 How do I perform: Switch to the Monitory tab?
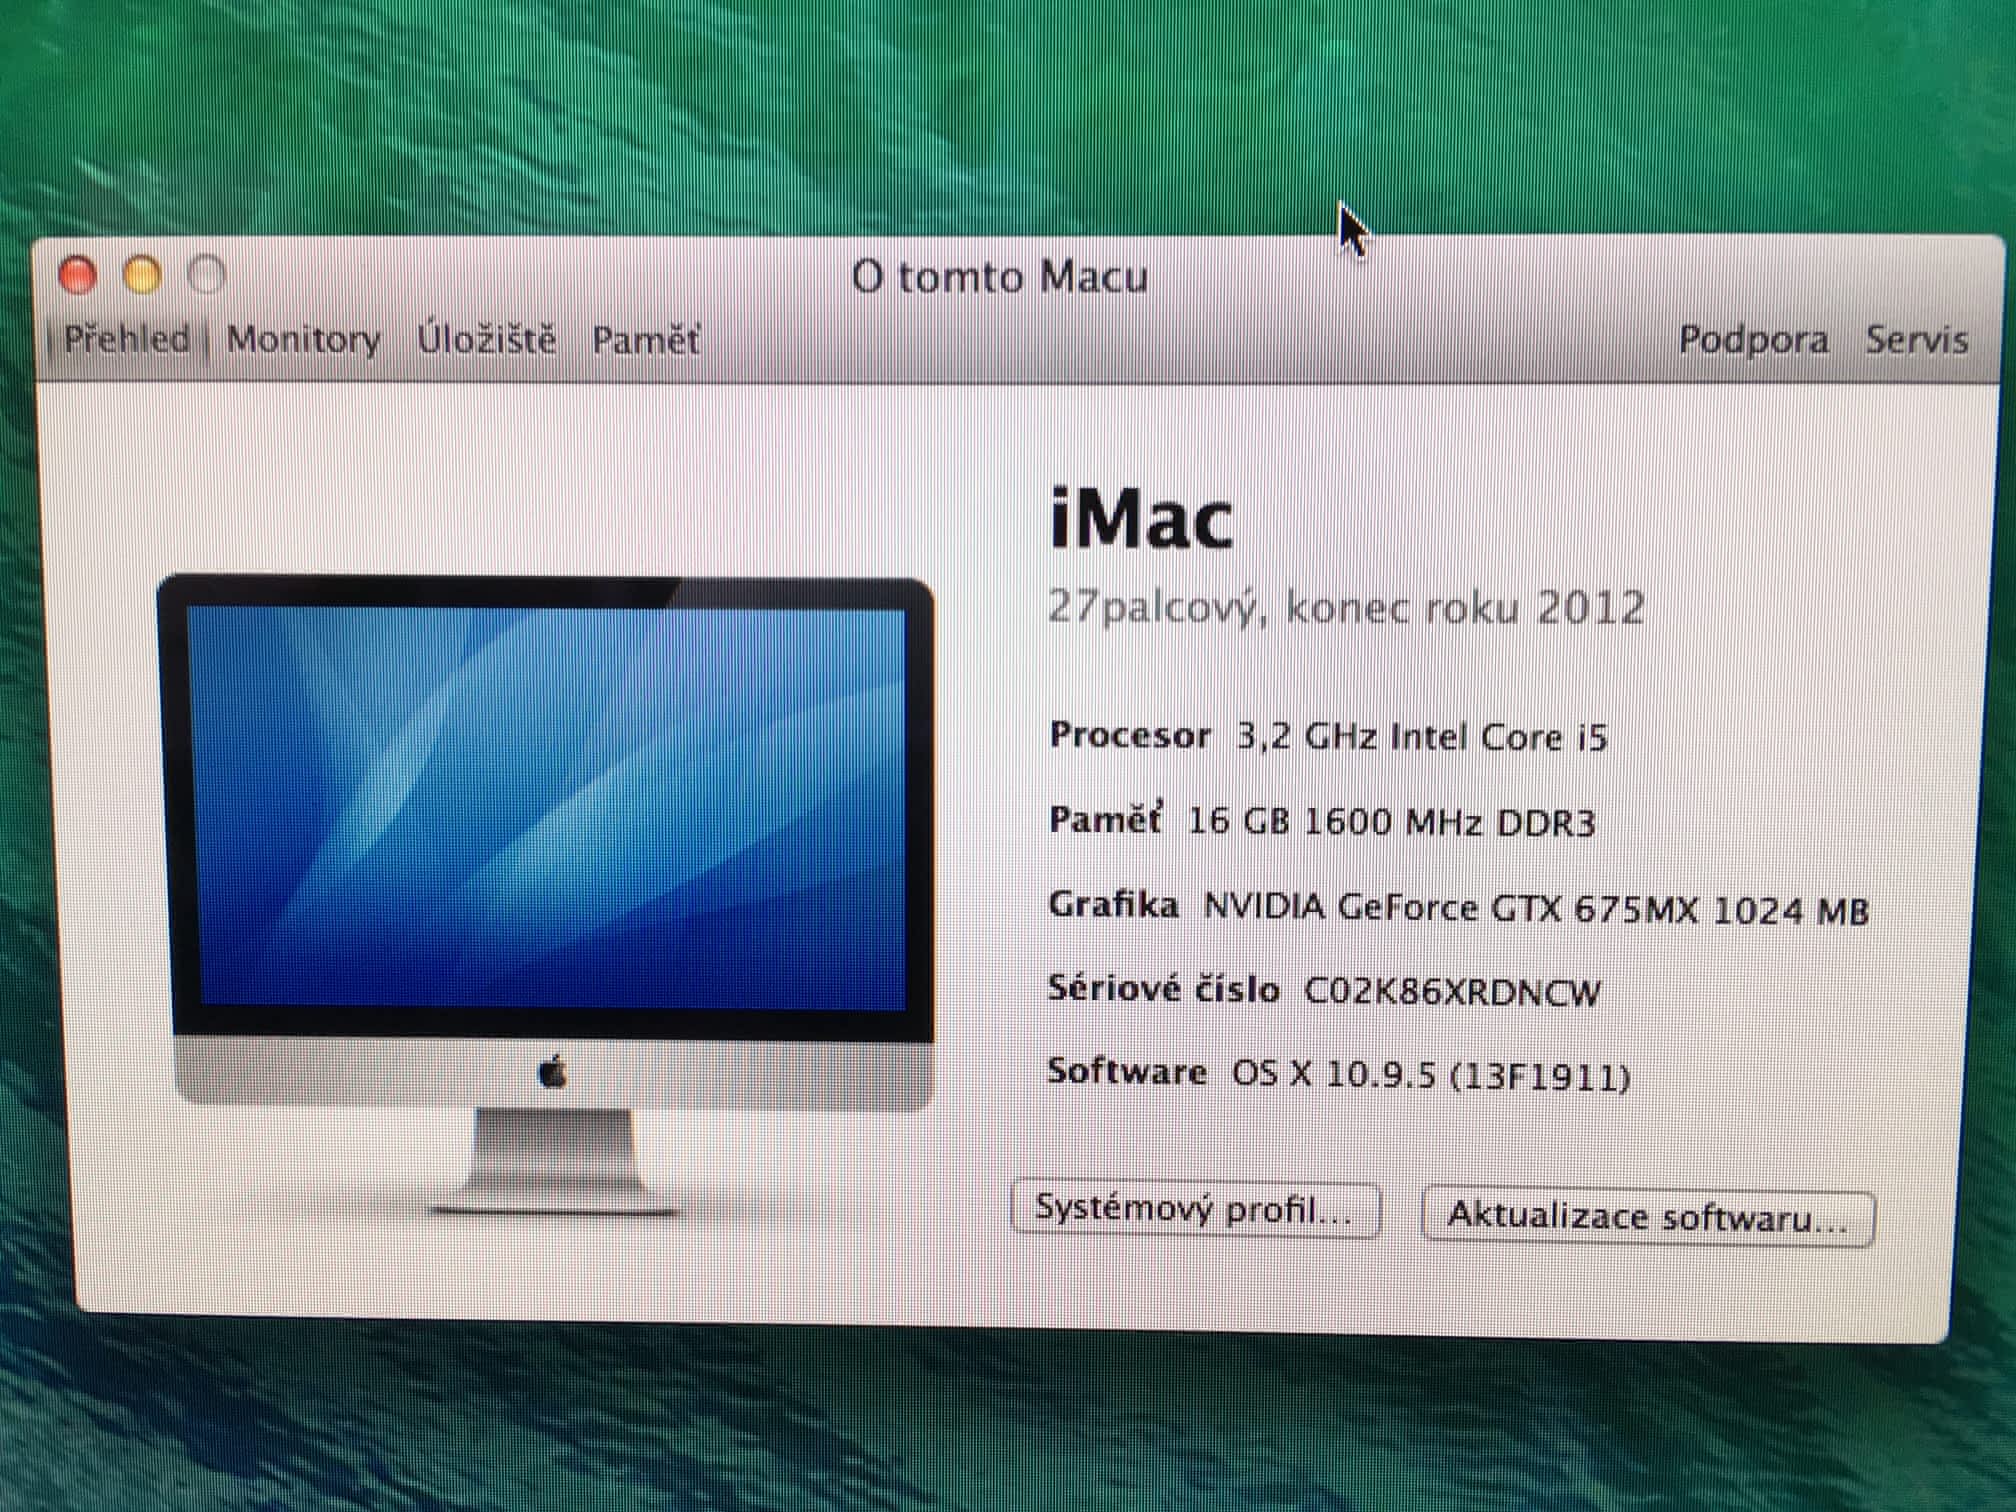click(303, 340)
